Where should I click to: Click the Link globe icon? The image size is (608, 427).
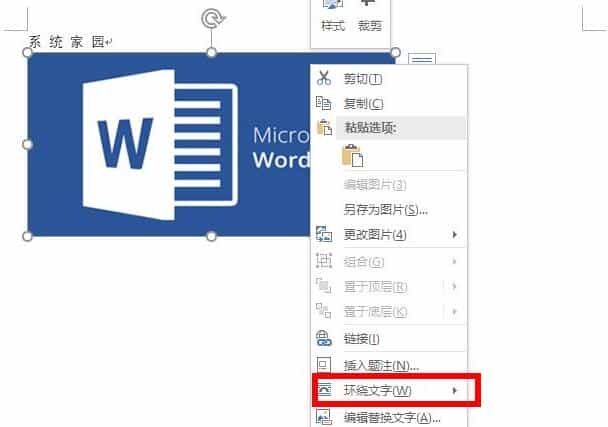coord(324,339)
